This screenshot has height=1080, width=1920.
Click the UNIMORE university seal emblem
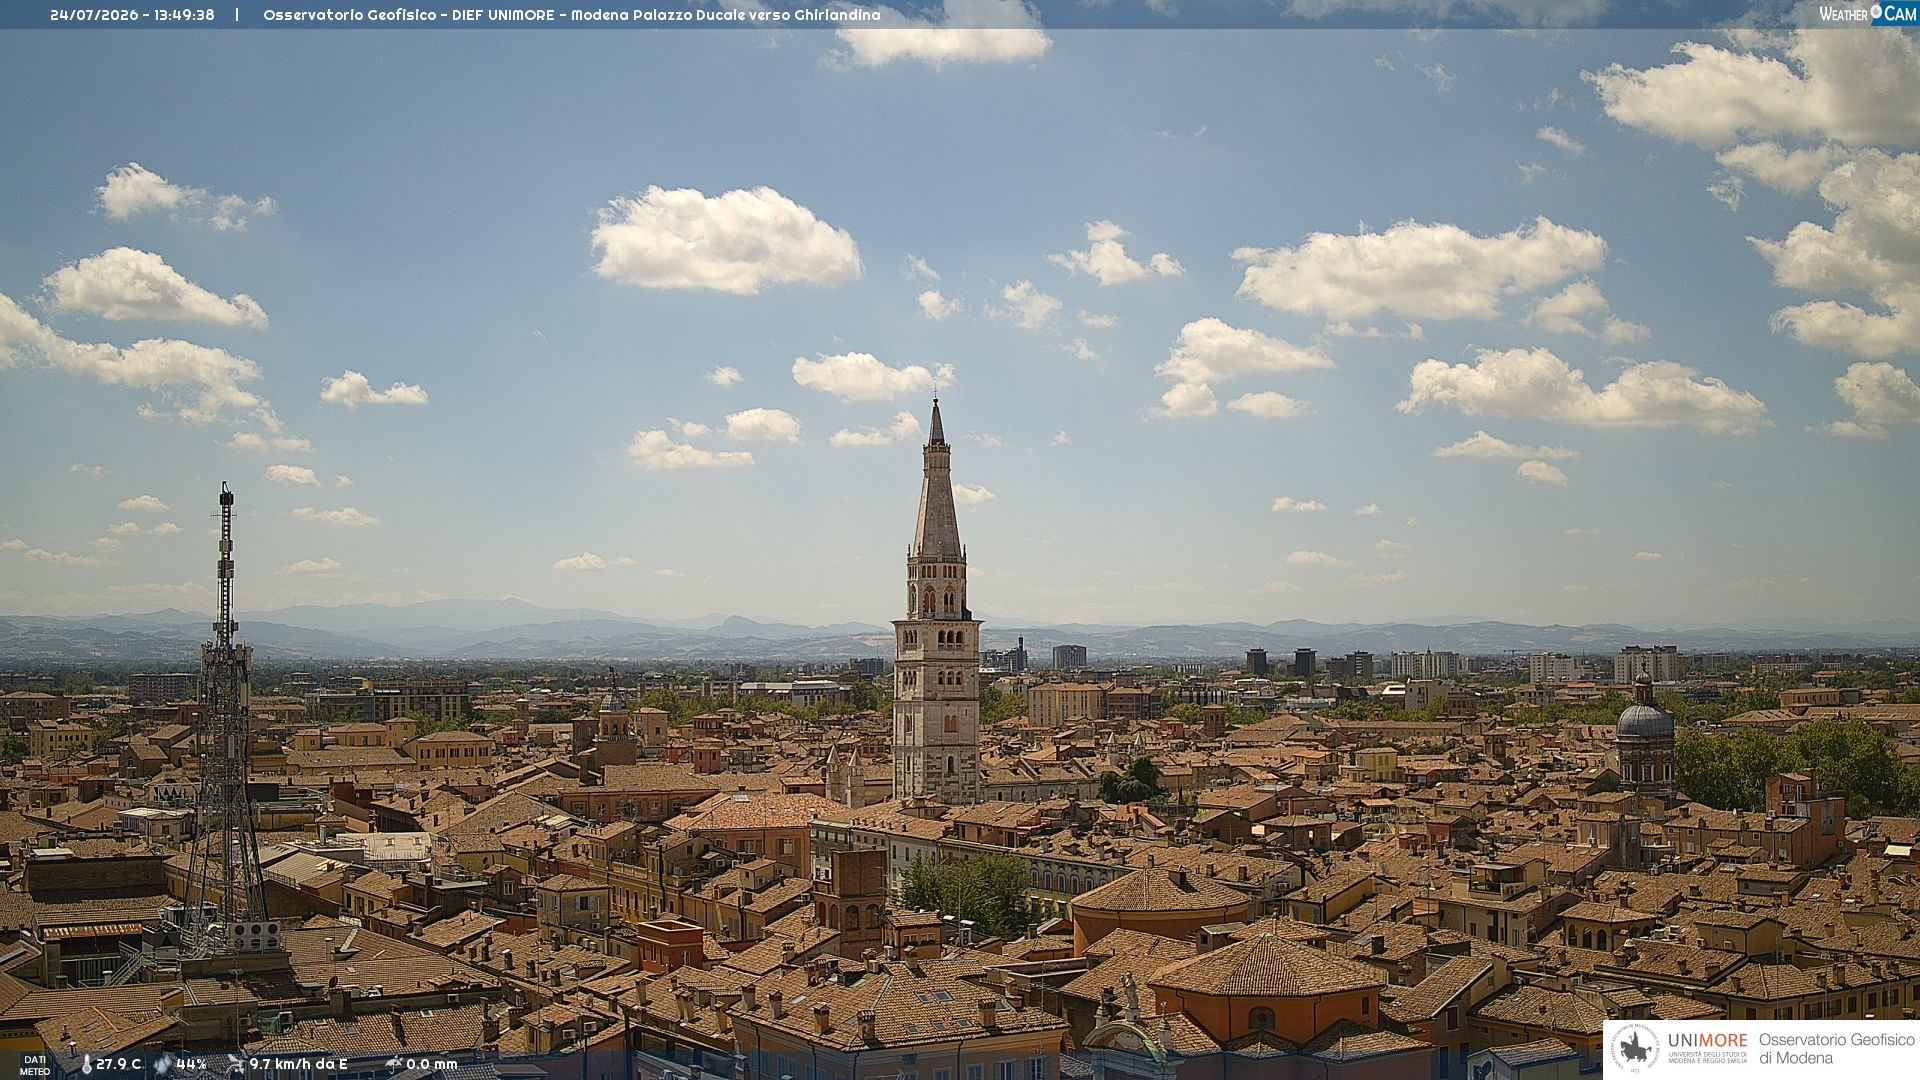point(1635,1049)
